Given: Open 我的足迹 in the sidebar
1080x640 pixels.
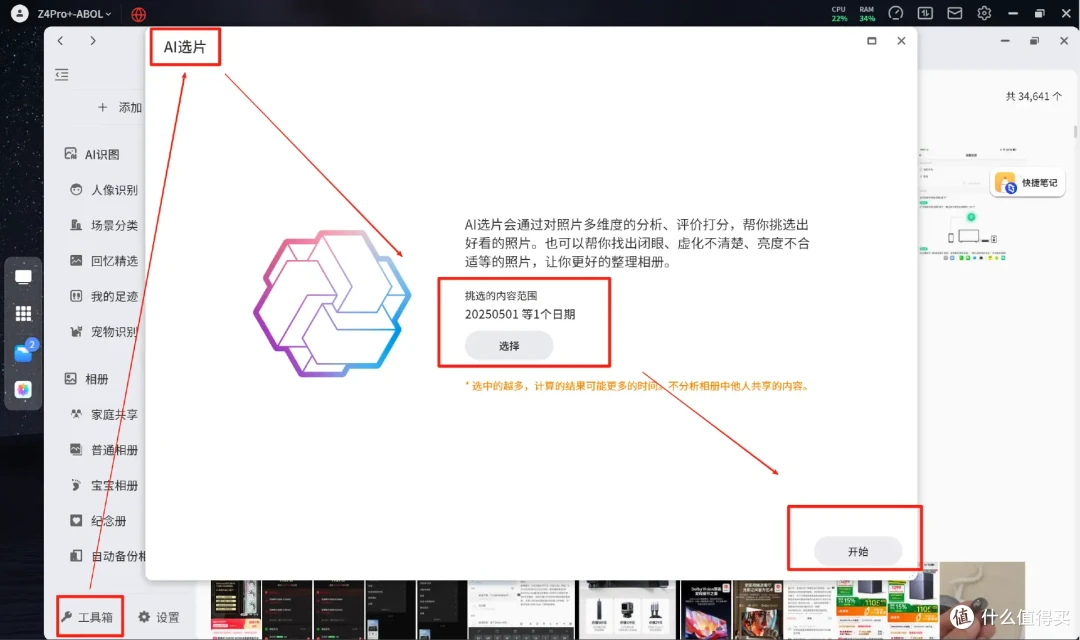Looking at the screenshot, I should pos(104,296).
